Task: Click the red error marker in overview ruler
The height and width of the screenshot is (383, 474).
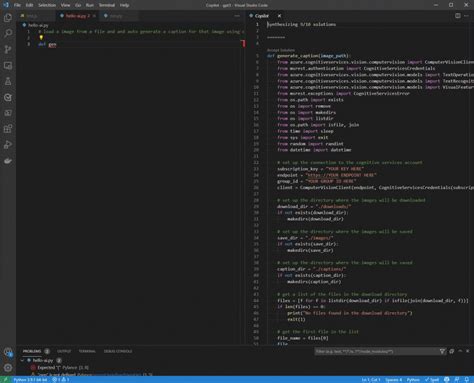Action: coord(243,43)
